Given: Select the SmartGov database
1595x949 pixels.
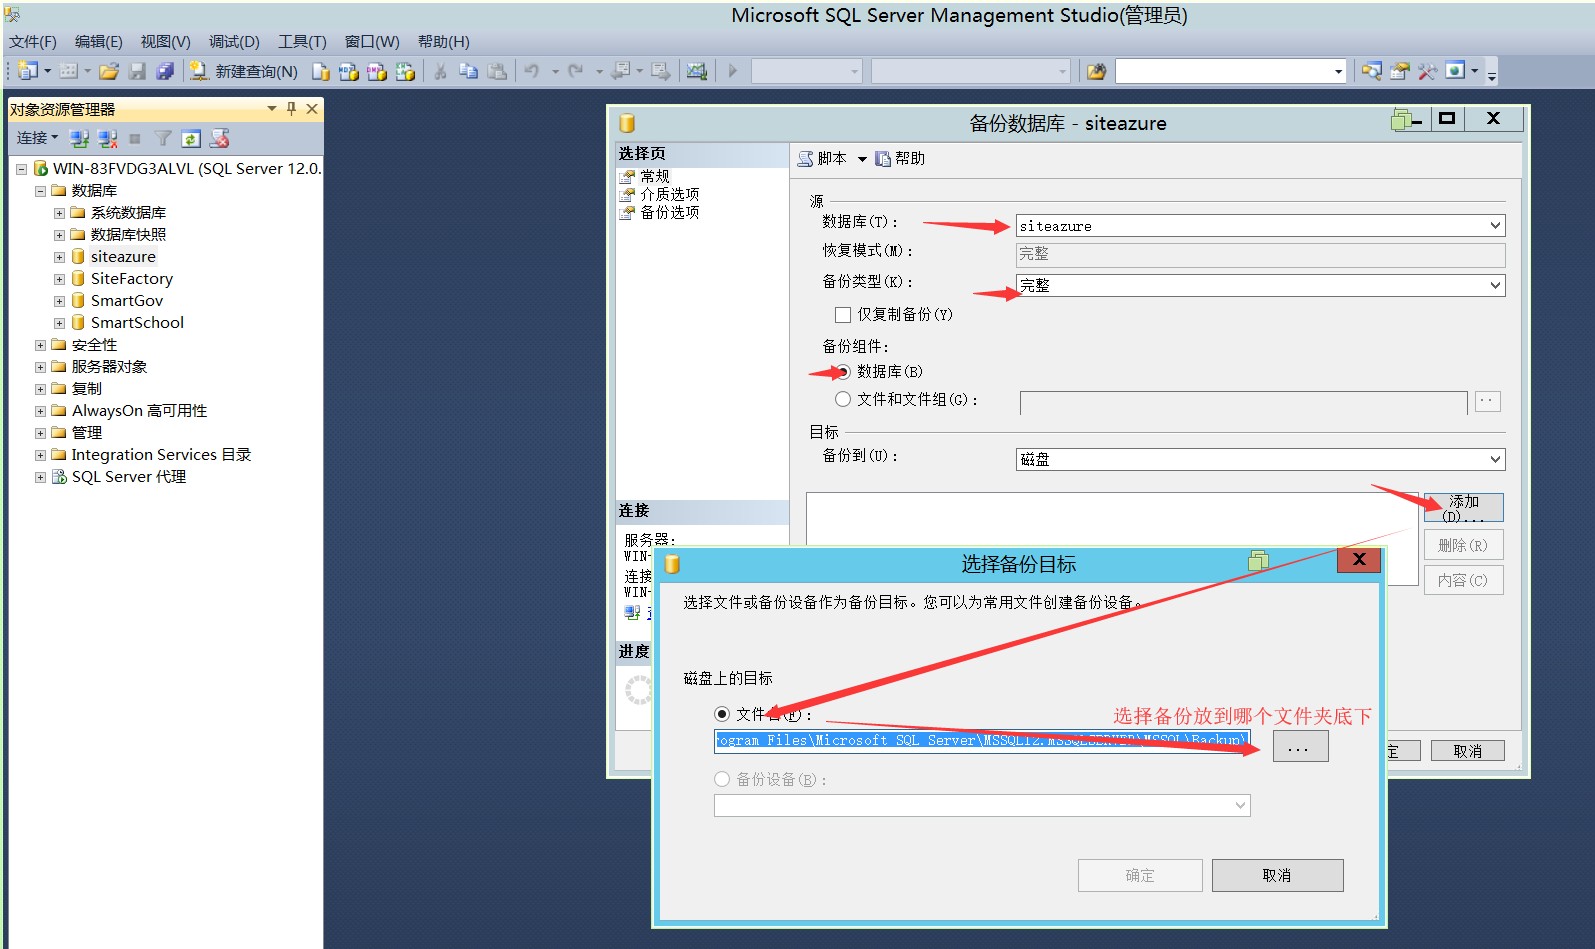Looking at the screenshot, I should click(x=126, y=301).
